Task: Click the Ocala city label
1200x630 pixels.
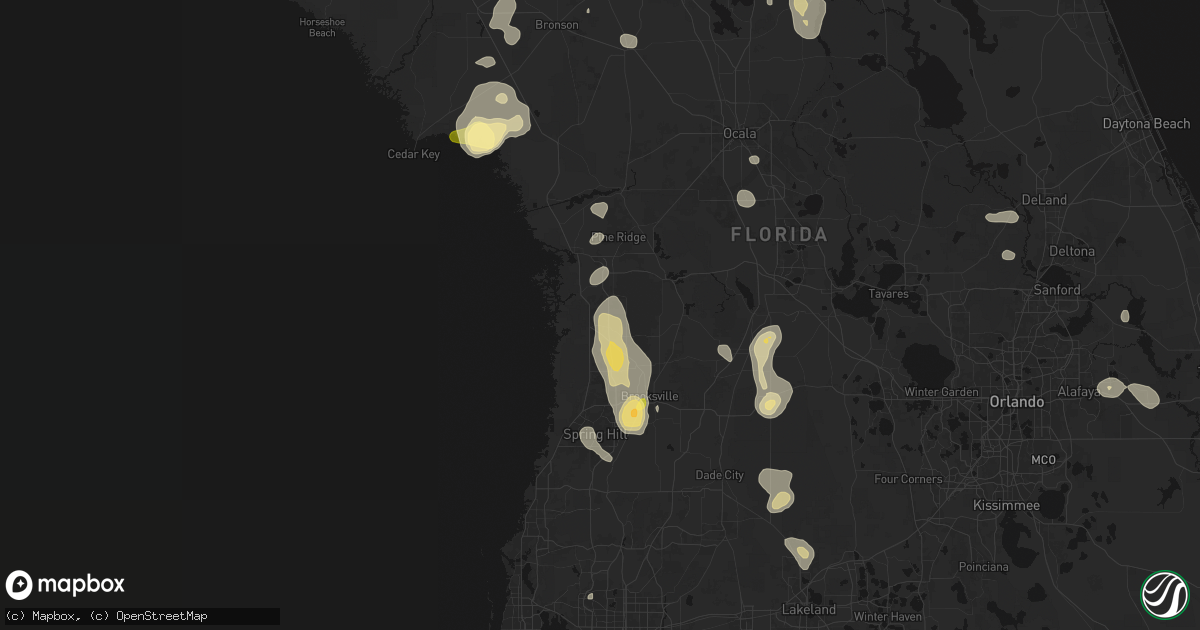Action: pyautogui.click(x=740, y=133)
